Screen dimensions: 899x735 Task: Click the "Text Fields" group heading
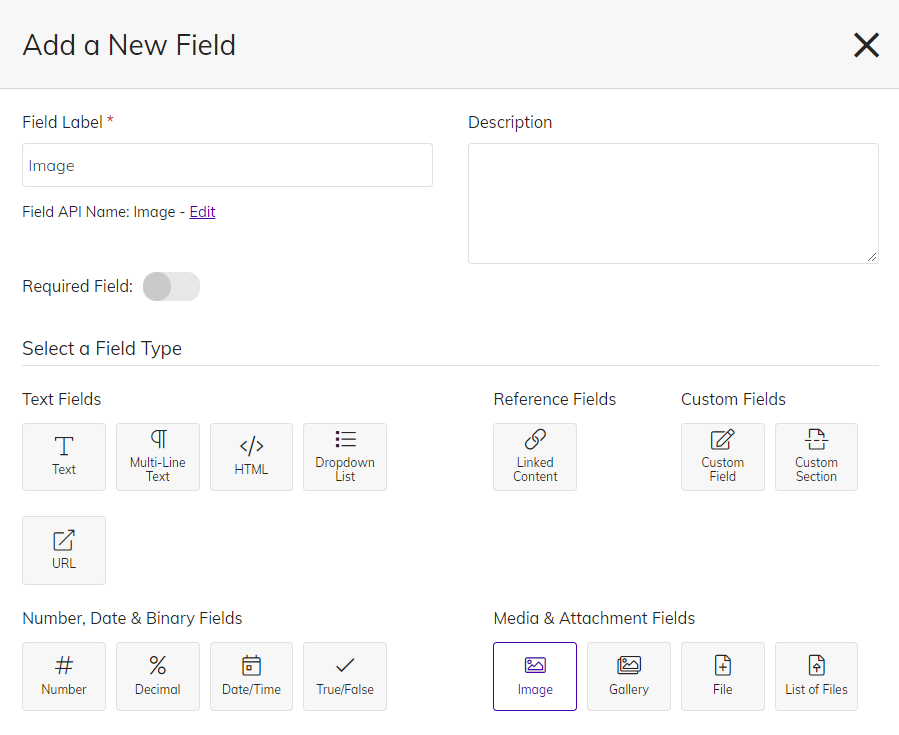click(x=62, y=399)
